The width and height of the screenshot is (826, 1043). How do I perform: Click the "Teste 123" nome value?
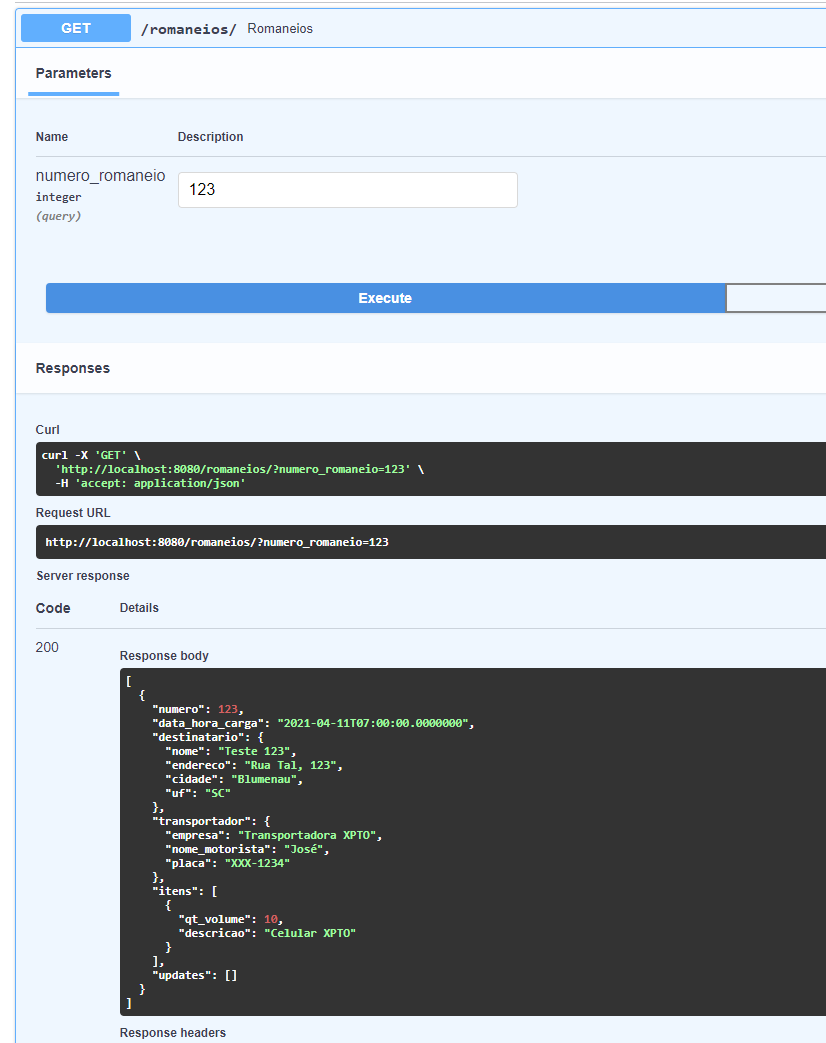coord(254,751)
